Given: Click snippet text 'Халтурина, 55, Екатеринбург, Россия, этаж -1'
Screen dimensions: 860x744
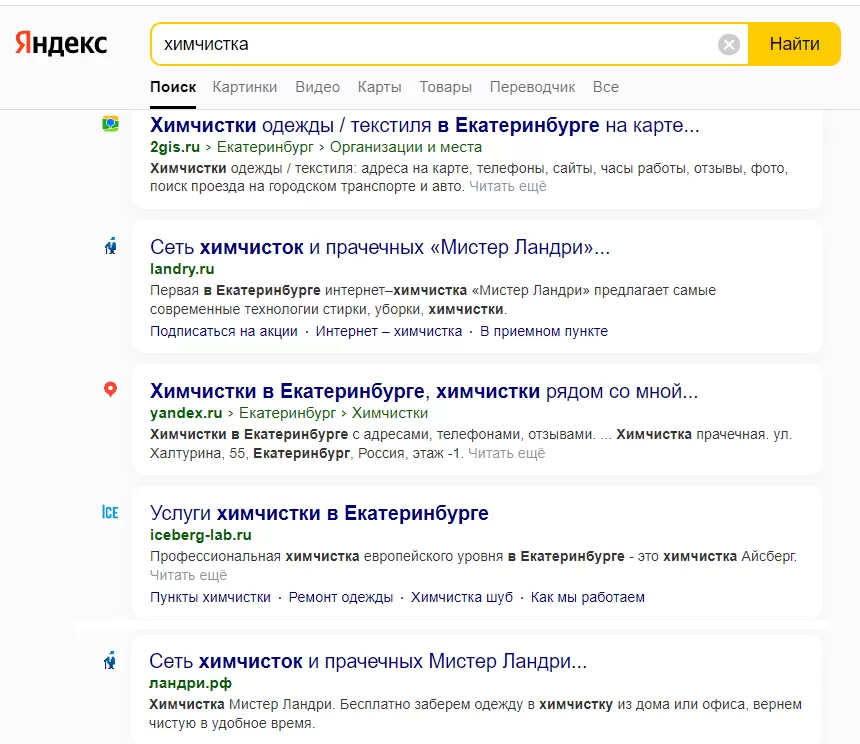Looking at the screenshot, I should (307, 453).
